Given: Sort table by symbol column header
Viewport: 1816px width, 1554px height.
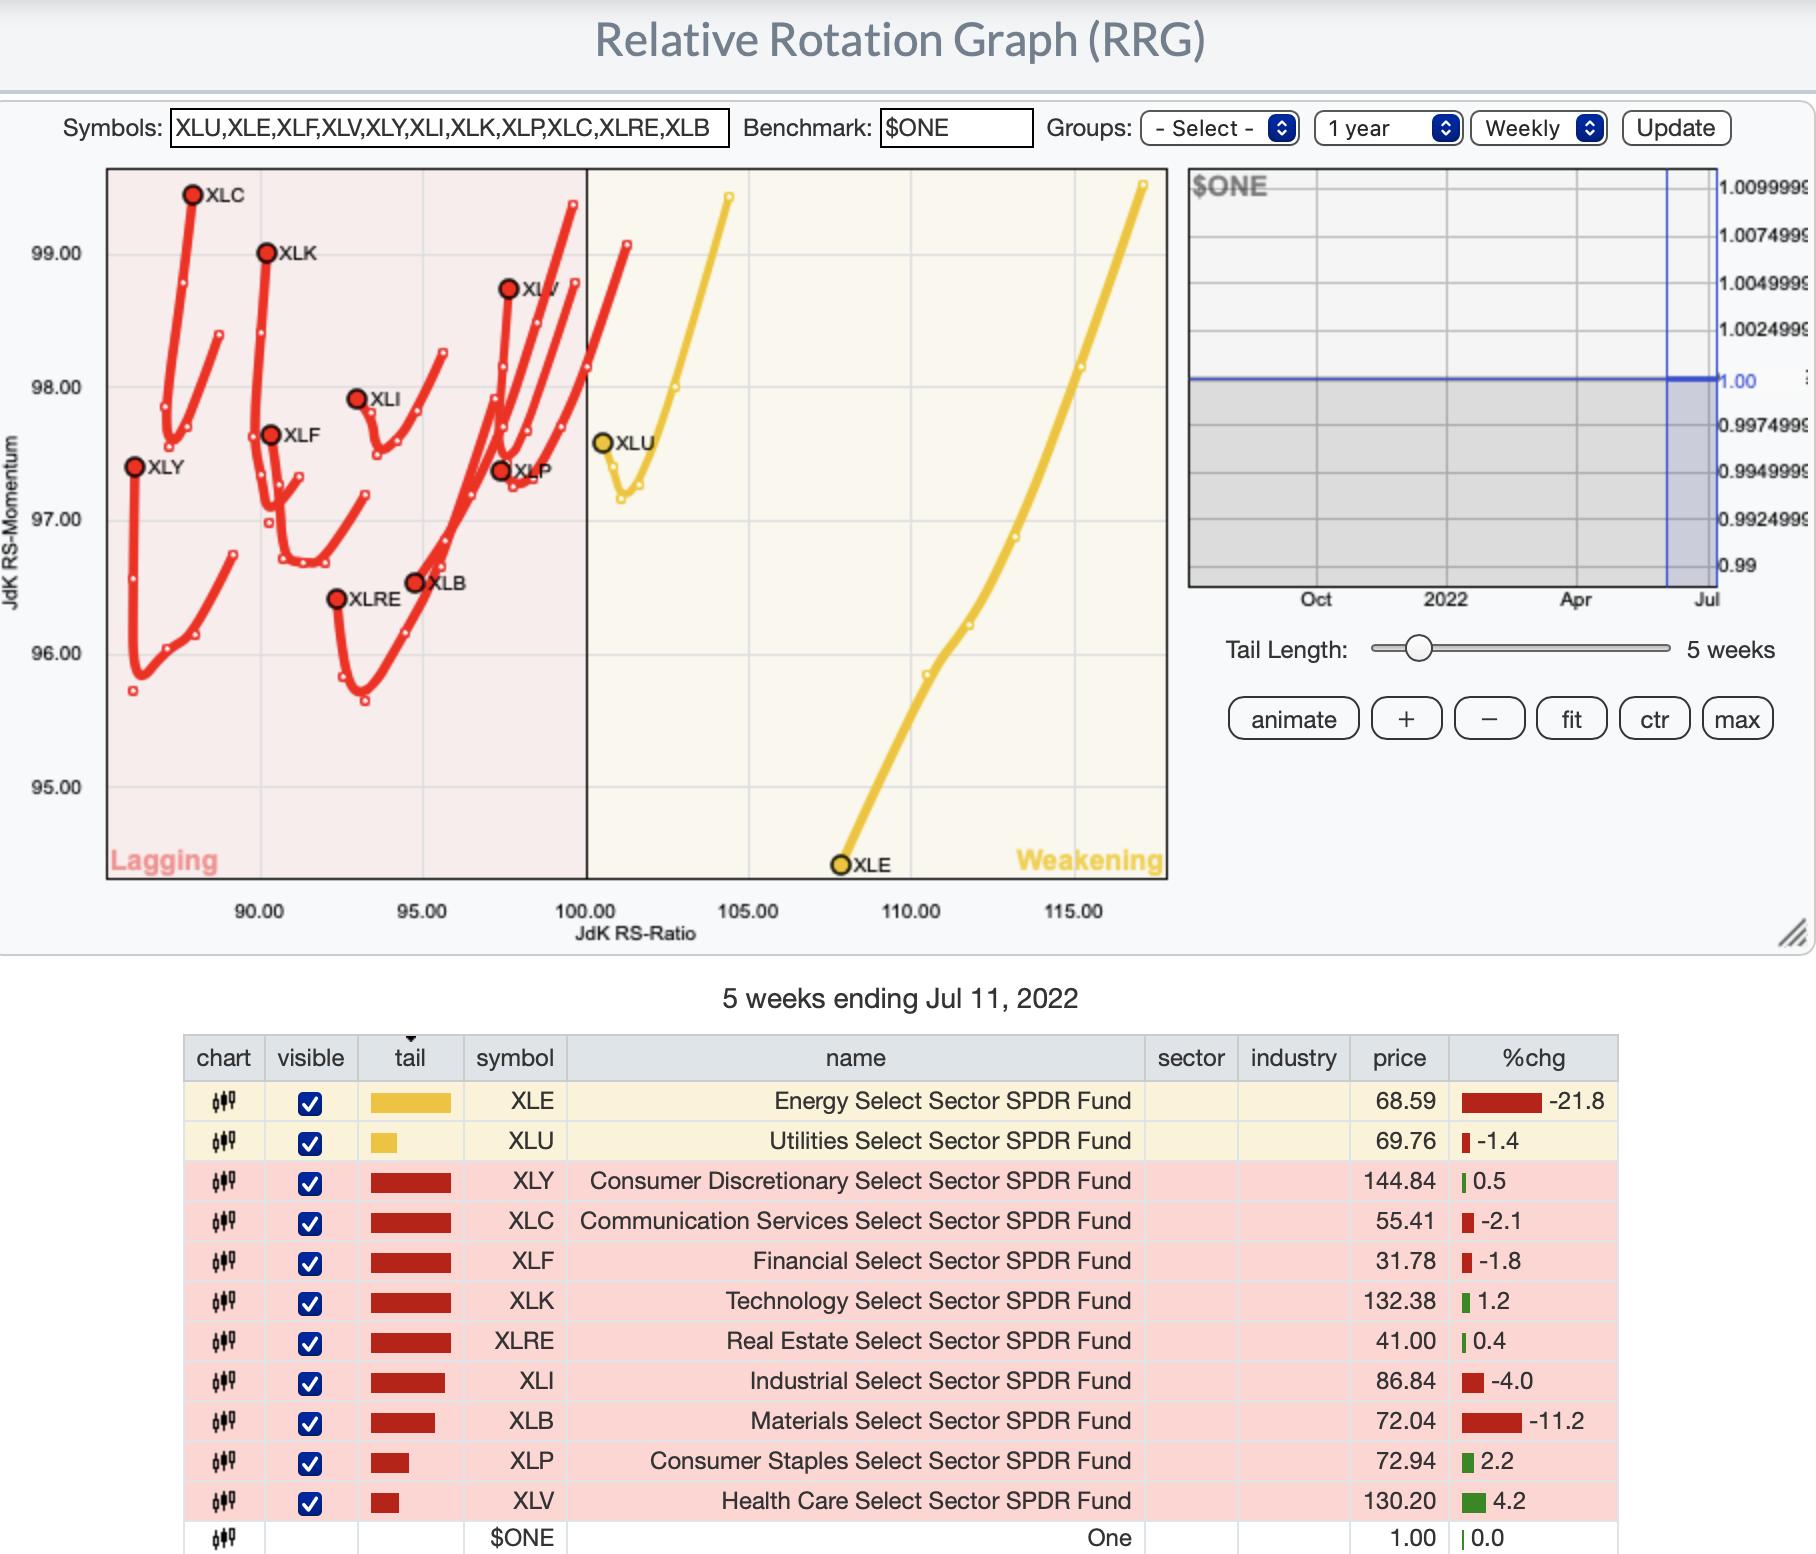Looking at the screenshot, I should [514, 1058].
